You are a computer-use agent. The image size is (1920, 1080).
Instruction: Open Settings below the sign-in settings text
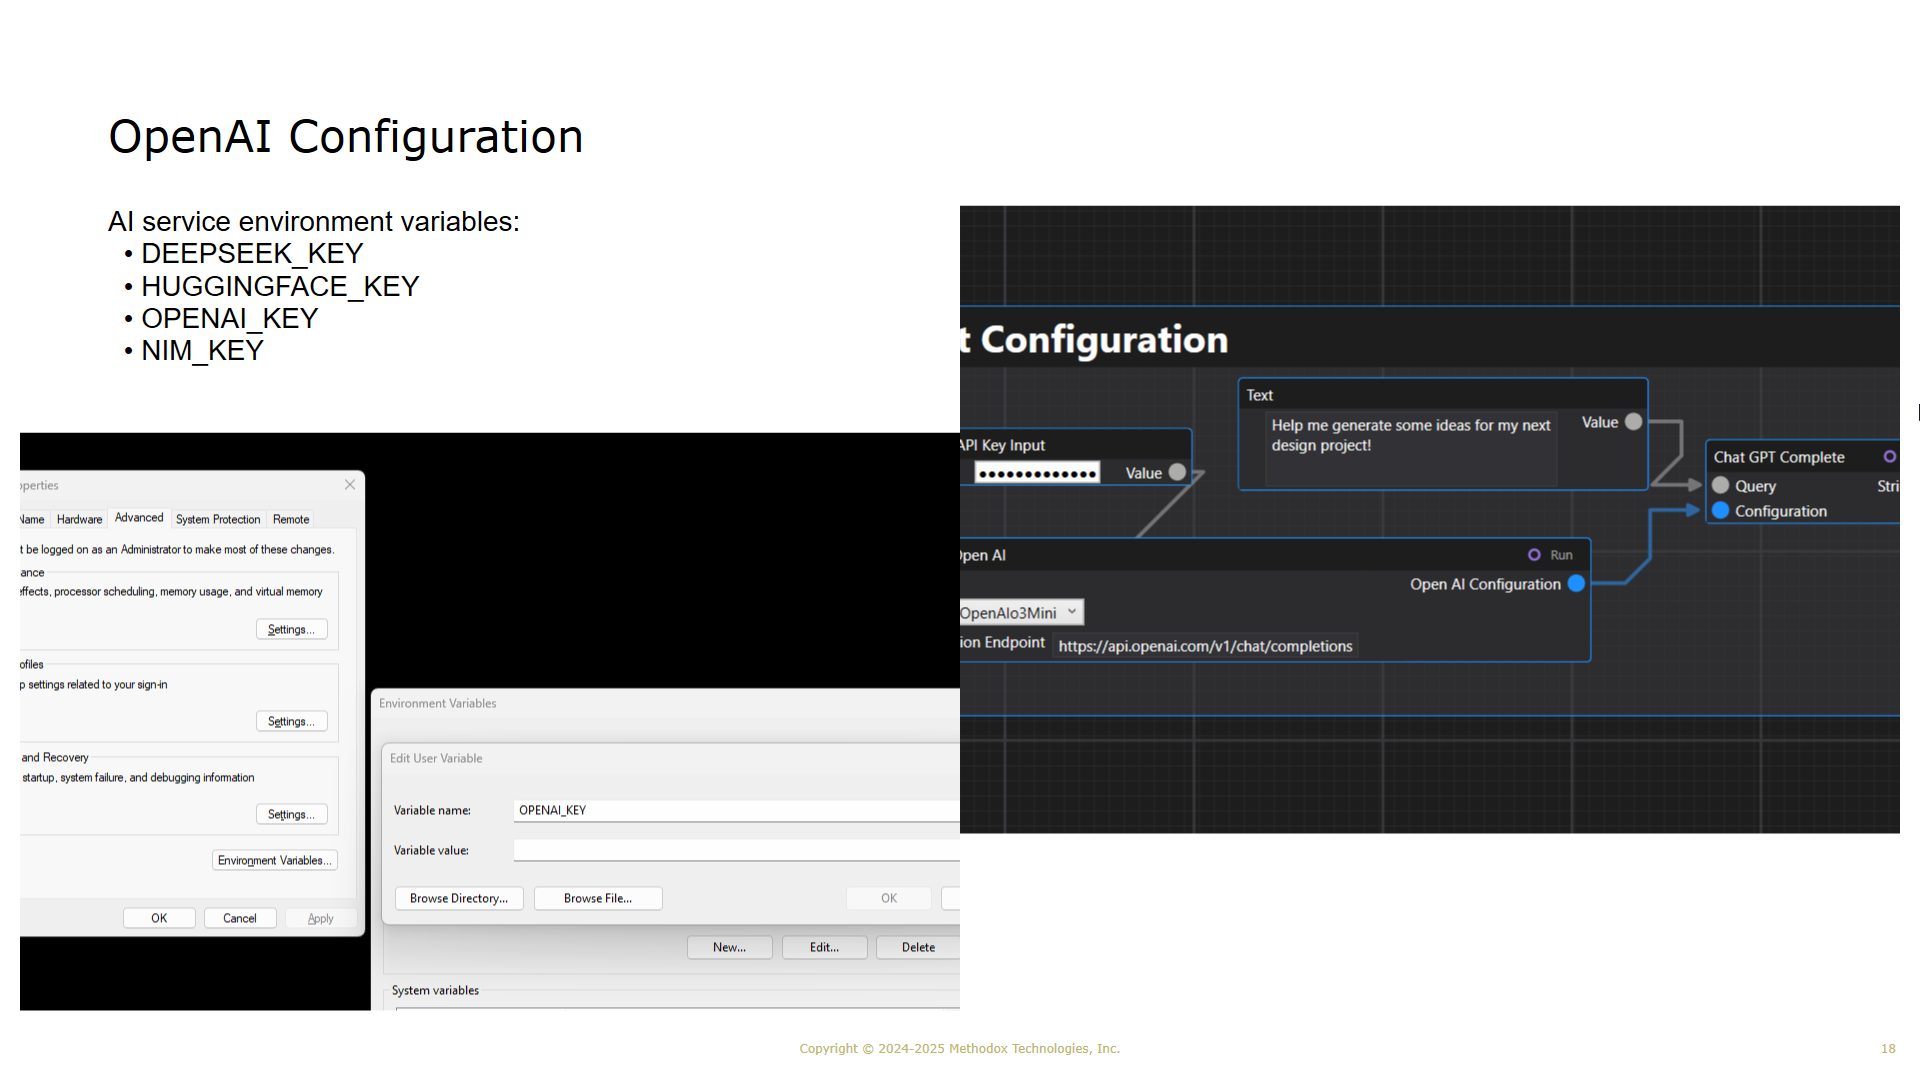click(291, 721)
